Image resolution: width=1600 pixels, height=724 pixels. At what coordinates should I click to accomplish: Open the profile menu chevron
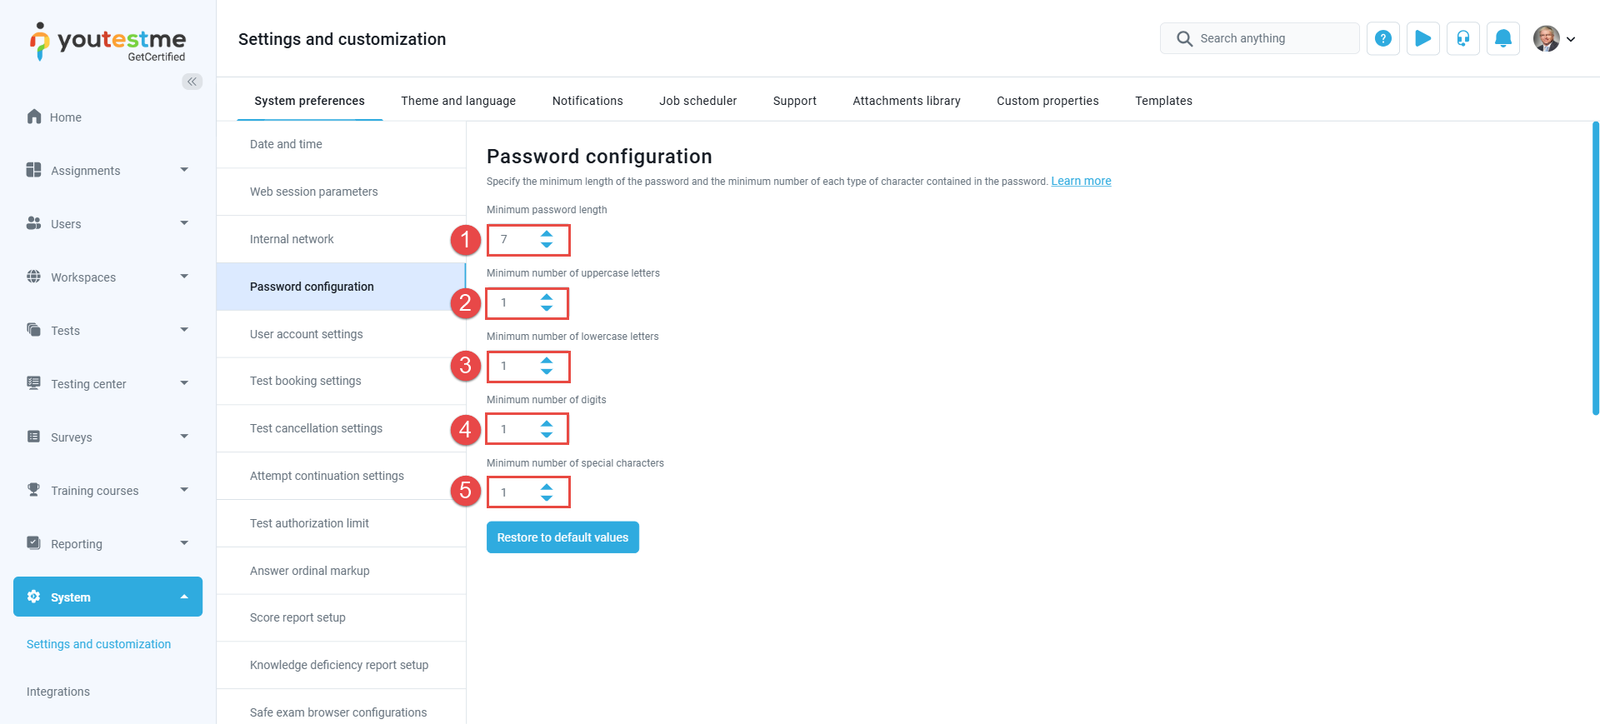point(1571,39)
